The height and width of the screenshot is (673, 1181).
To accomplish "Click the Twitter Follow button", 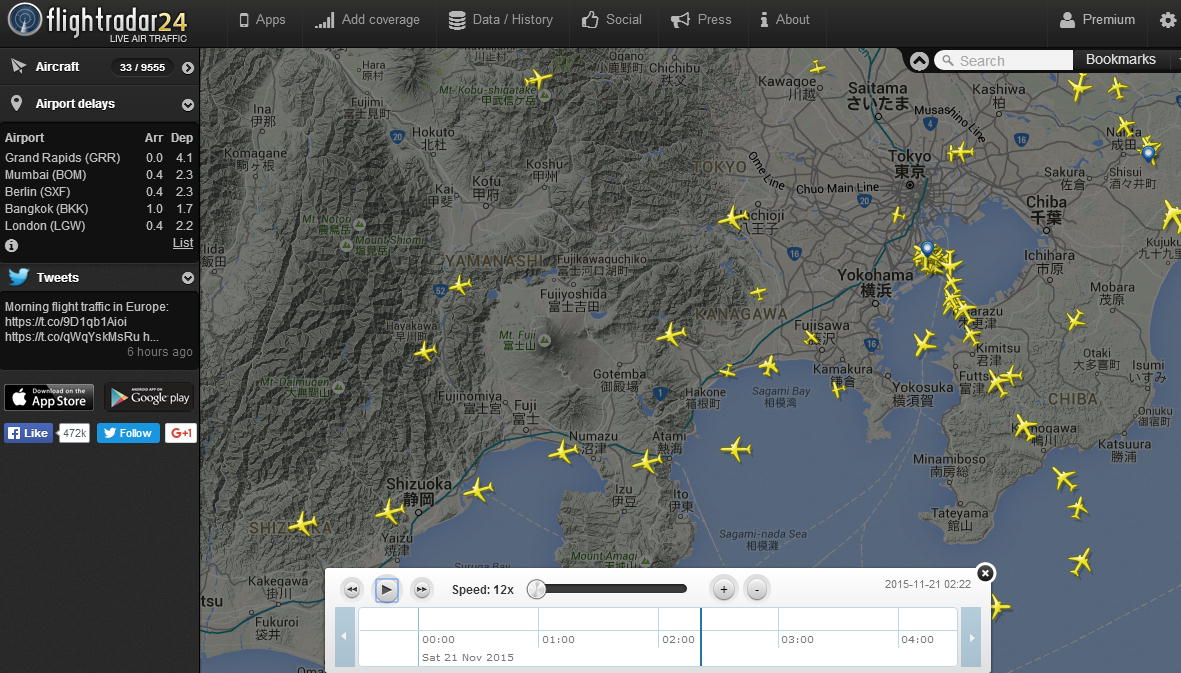I will [128, 433].
